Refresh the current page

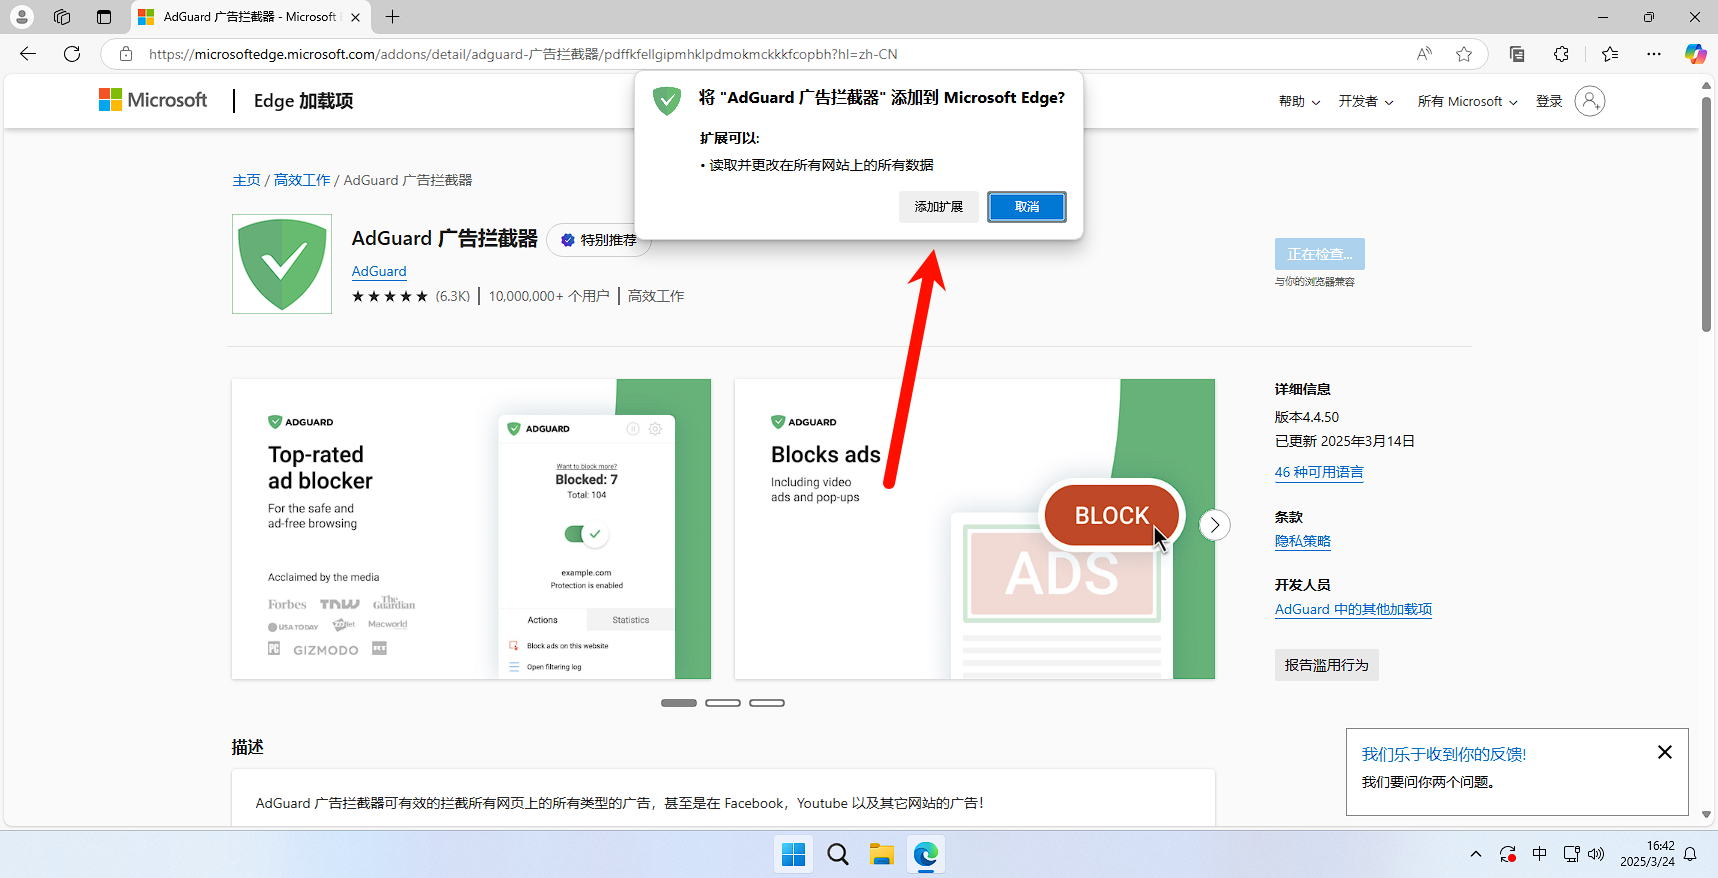pos(72,54)
